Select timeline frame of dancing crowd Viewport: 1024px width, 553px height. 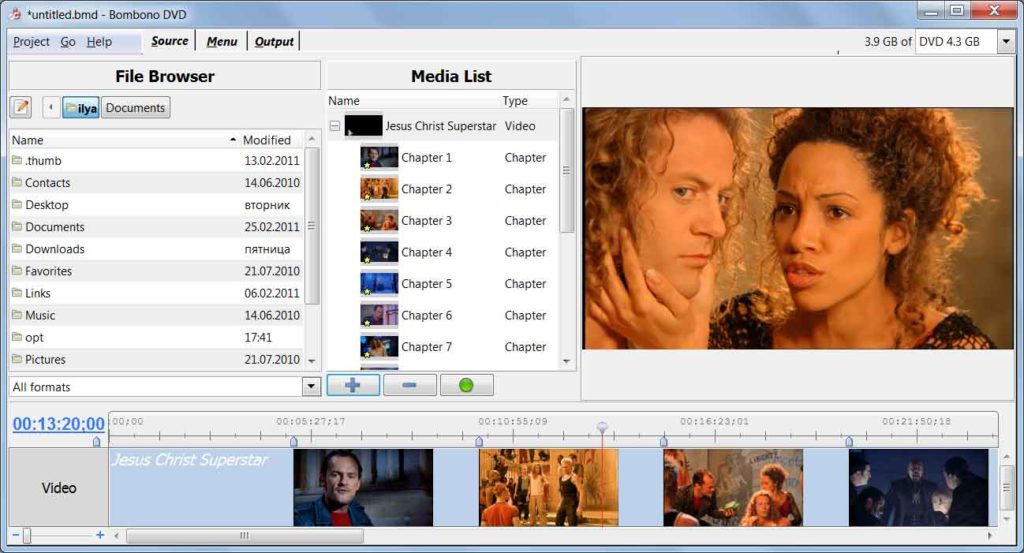pyautogui.click(x=549, y=487)
